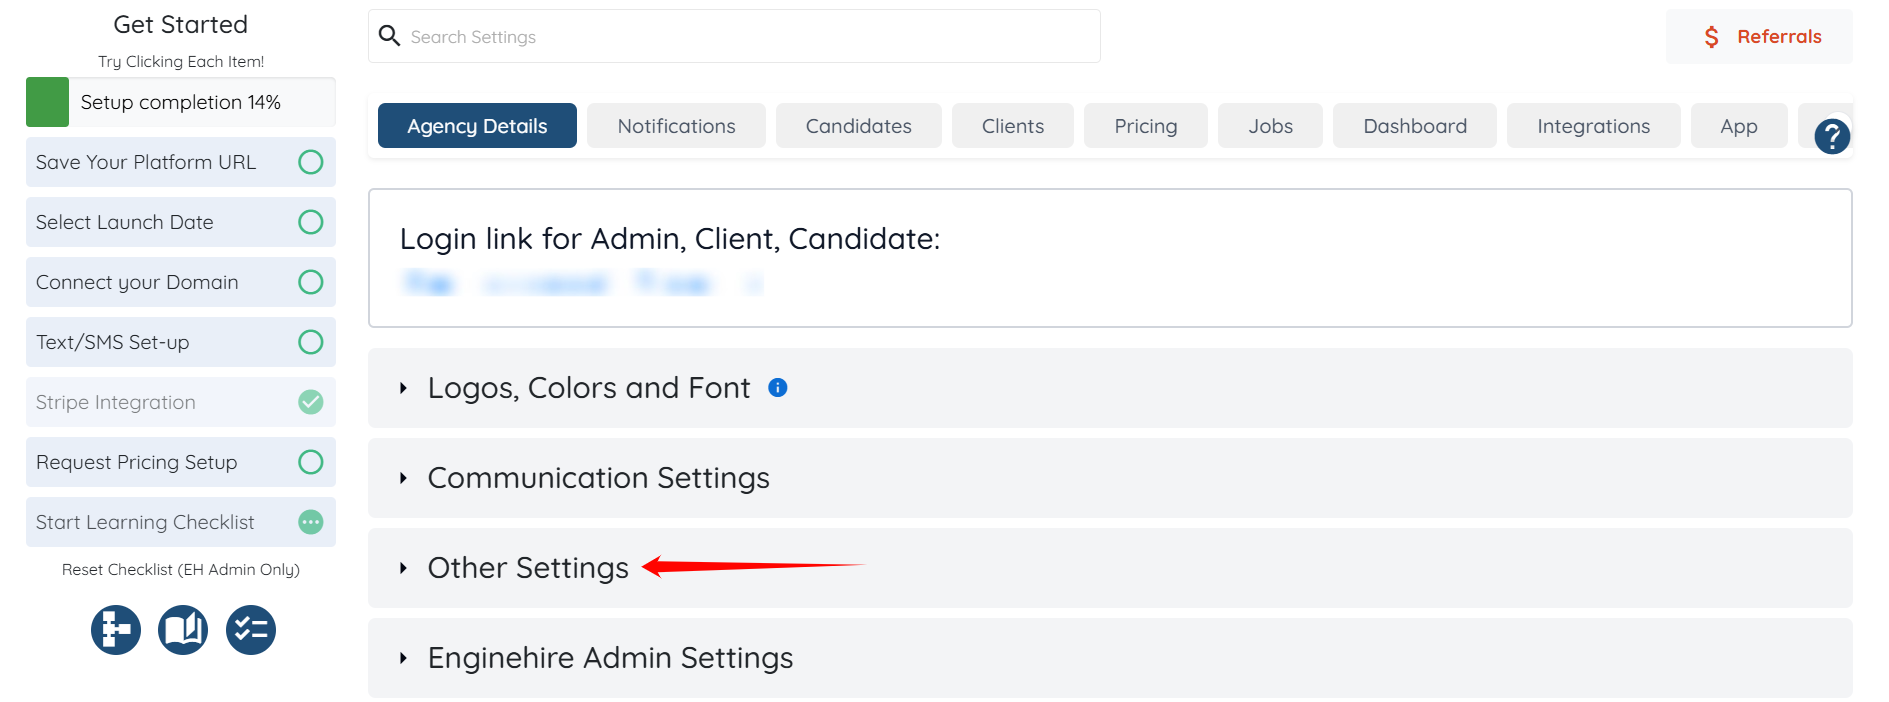Open the Integrations tab
Screen dimensions: 1889x702
[x=1593, y=126]
